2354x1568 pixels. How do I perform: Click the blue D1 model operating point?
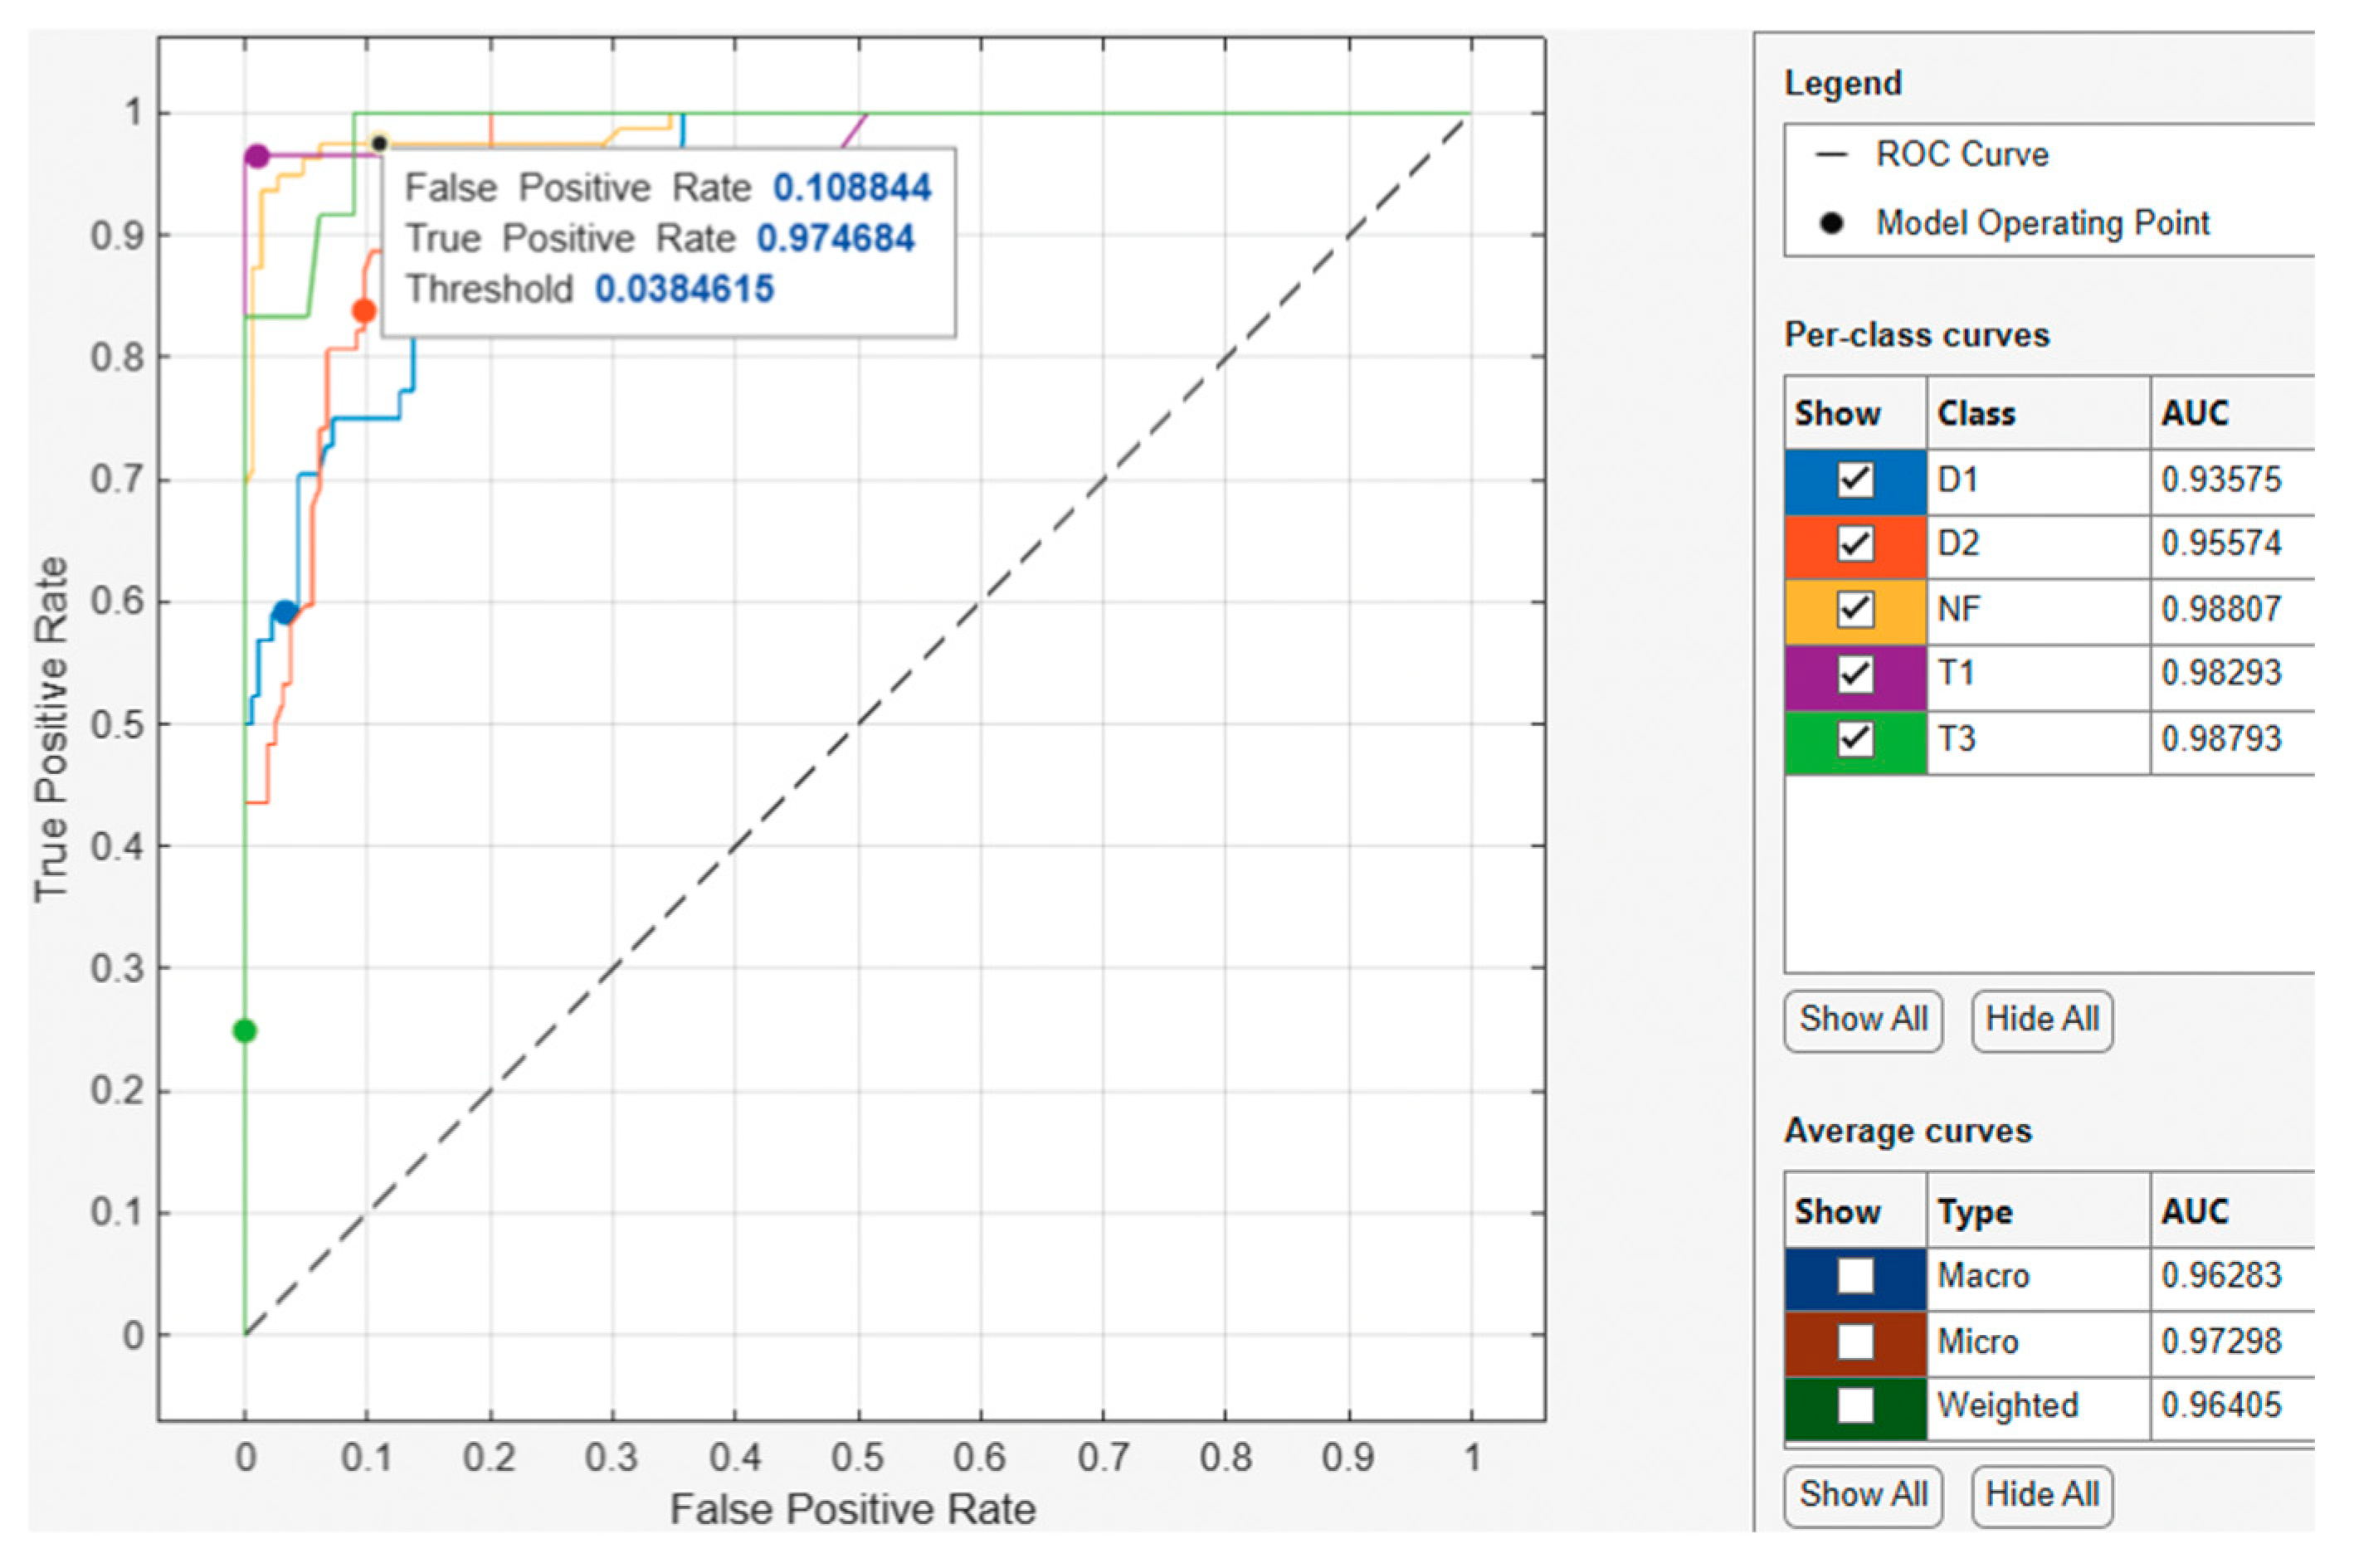(x=285, y=612)
